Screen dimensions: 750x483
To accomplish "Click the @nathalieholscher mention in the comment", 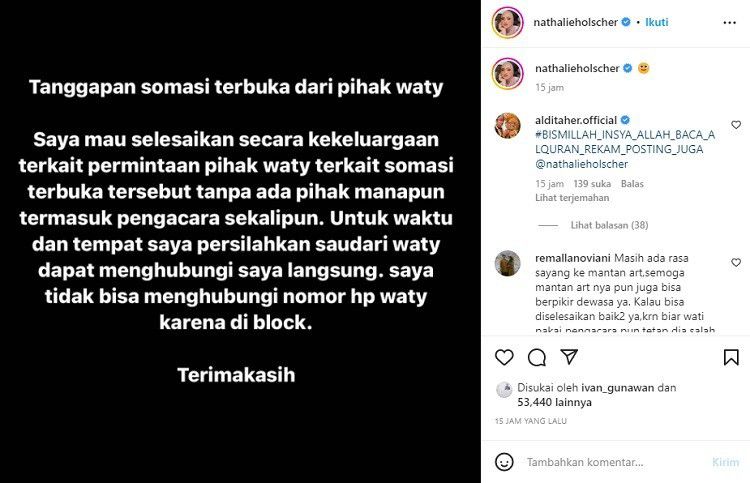I will click(x=581, y=164).
